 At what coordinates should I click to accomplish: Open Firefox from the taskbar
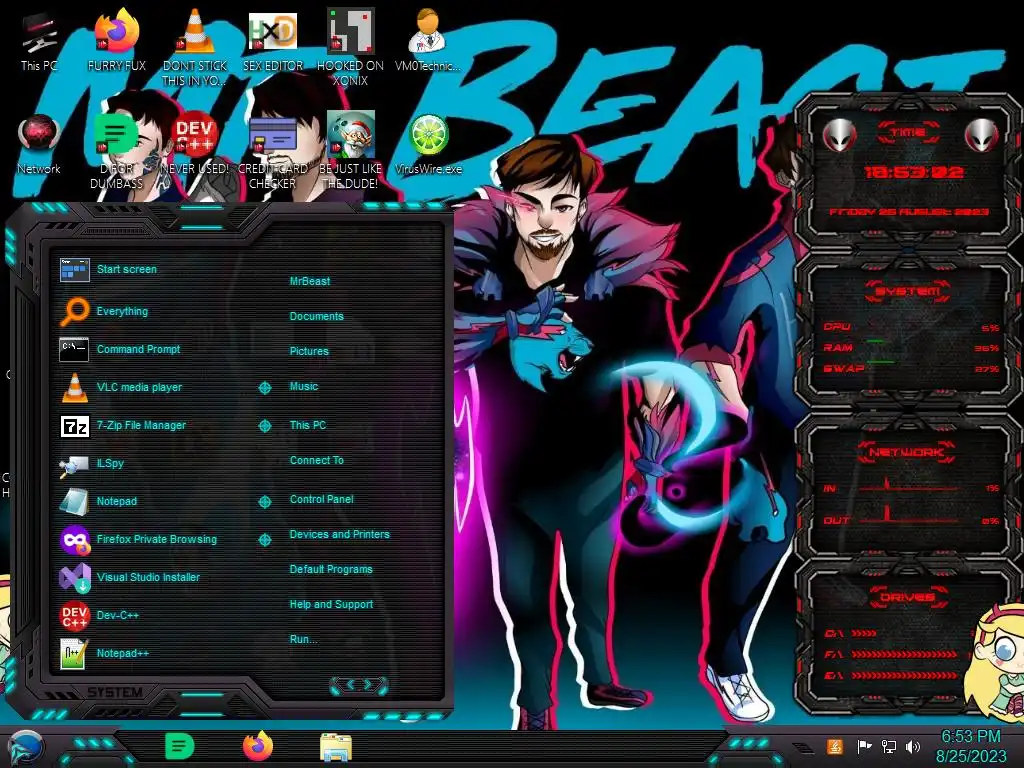[x=258, y=746]
